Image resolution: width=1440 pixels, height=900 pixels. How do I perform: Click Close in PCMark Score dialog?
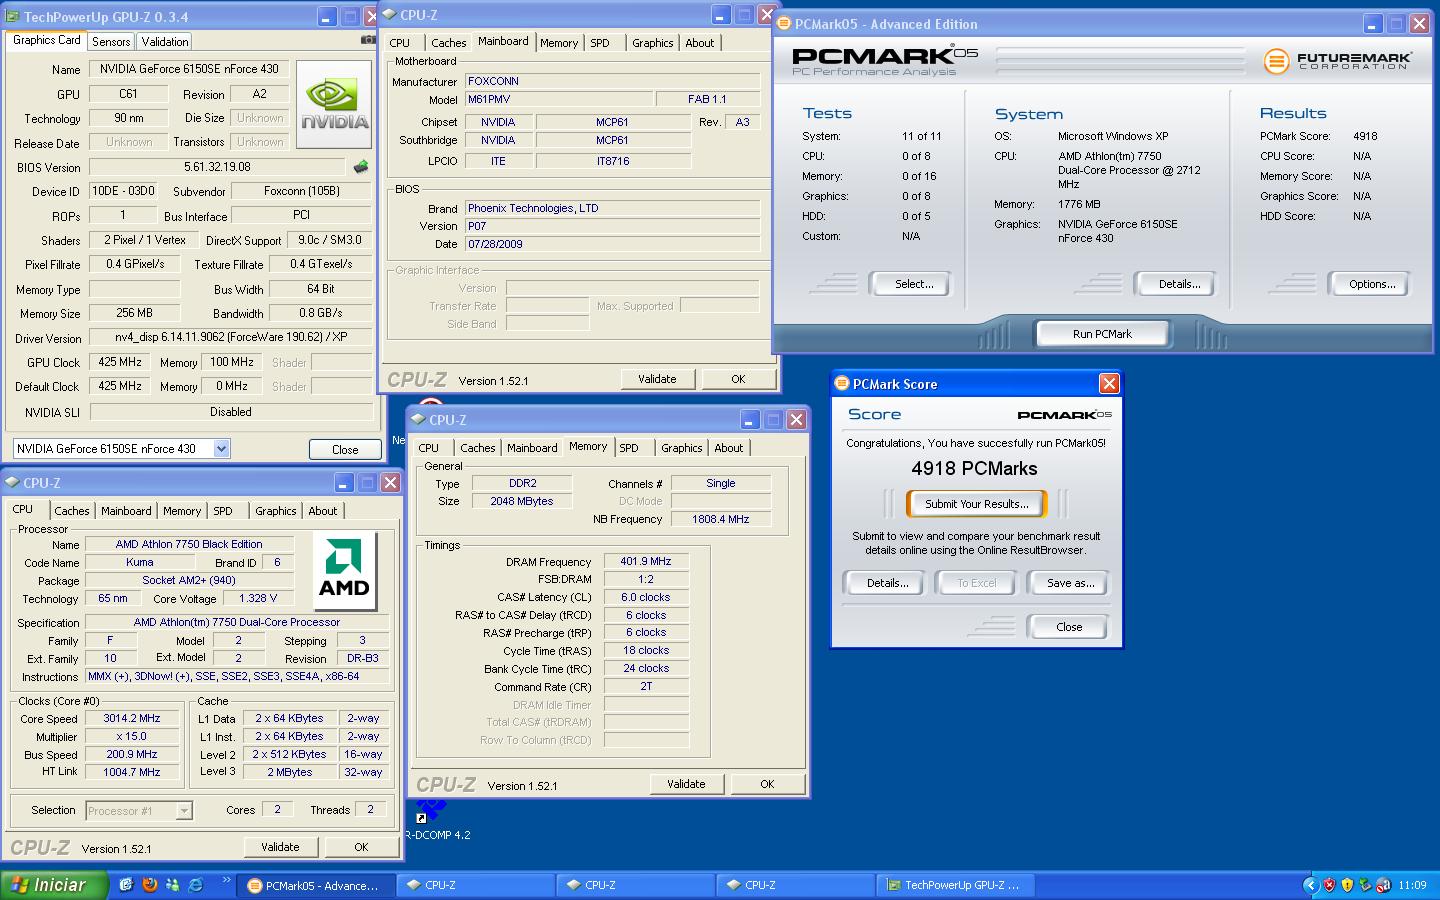tap(1069, 627)
